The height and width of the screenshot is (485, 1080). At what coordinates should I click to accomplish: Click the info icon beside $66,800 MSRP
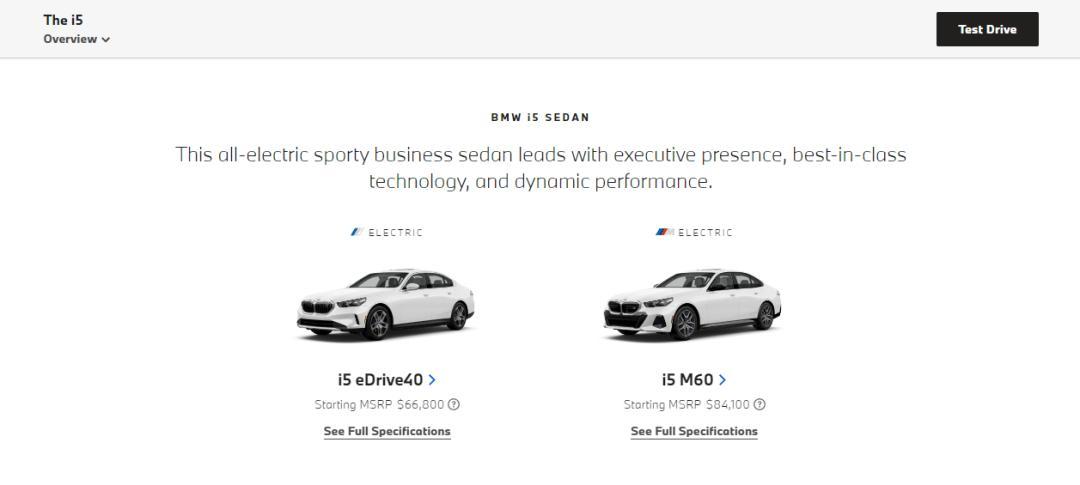453,404
